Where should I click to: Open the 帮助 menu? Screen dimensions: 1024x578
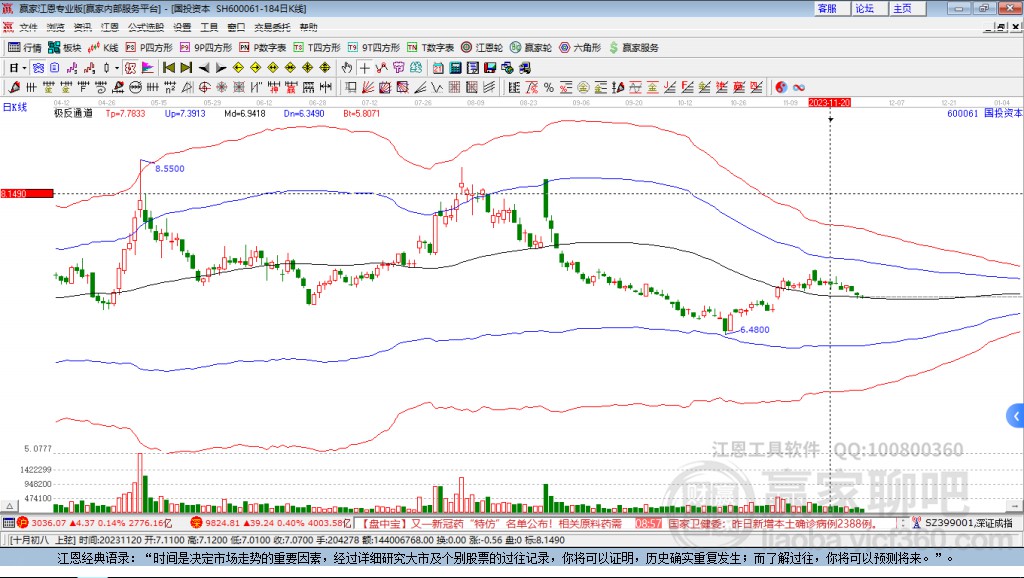[308, 27]
